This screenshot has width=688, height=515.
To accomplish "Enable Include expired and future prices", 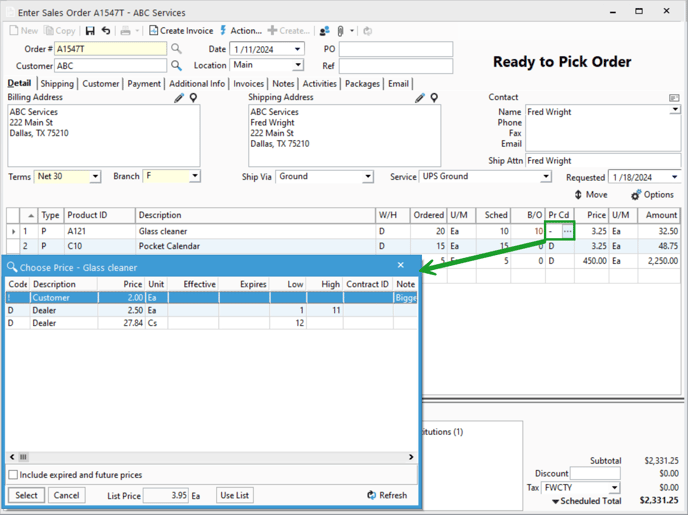I will coord(14,475).
